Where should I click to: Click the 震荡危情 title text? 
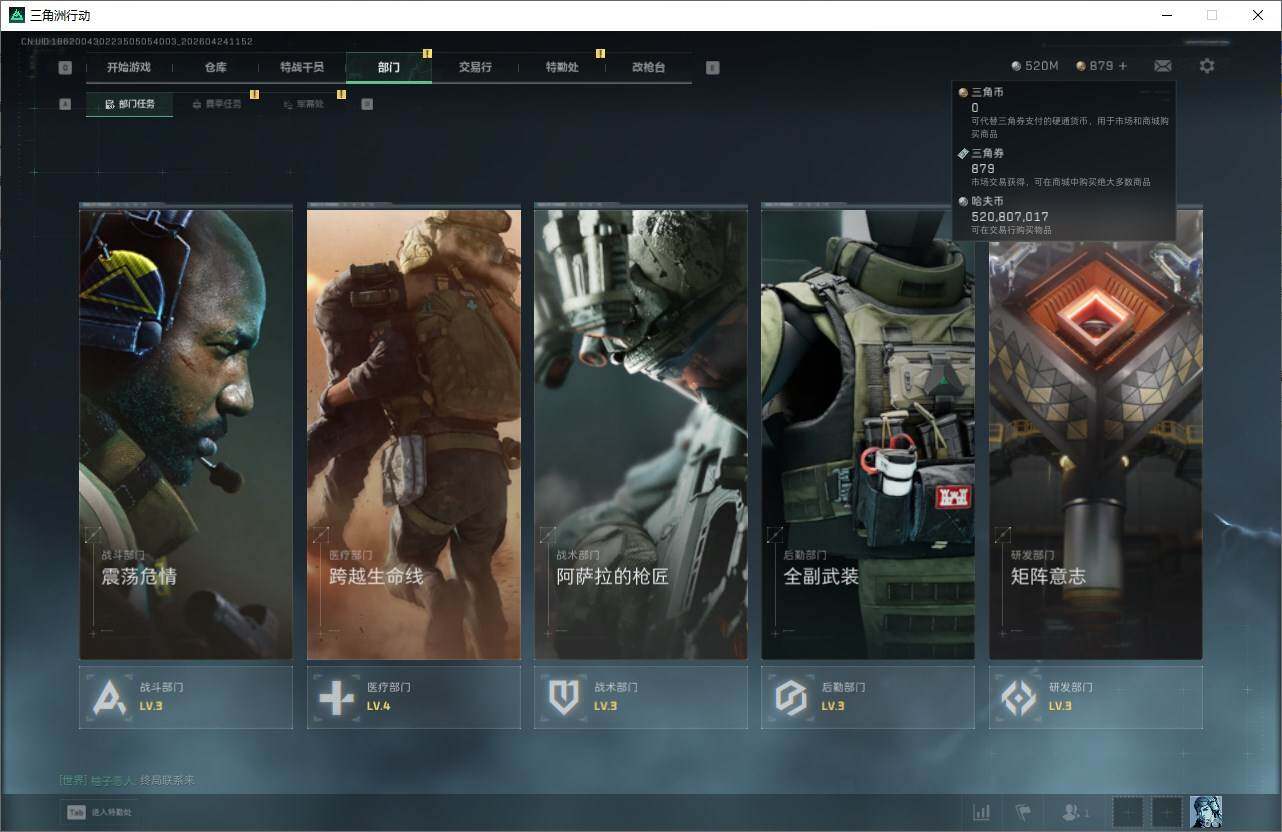pos(139,577)
